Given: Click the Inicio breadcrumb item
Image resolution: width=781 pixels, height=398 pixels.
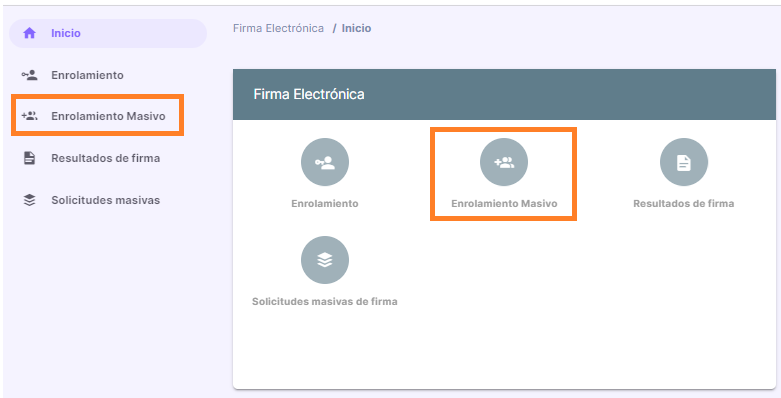Looking at the screenshot, I should click(356, 28).
